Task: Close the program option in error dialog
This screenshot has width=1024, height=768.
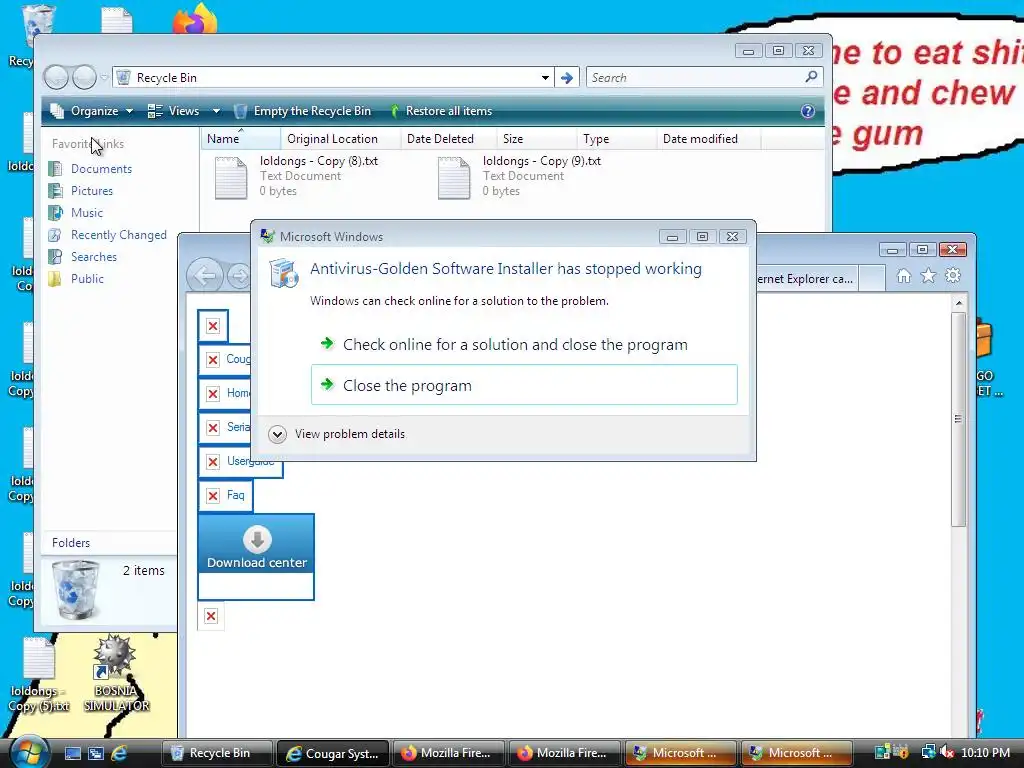Action: pos(524,385)
